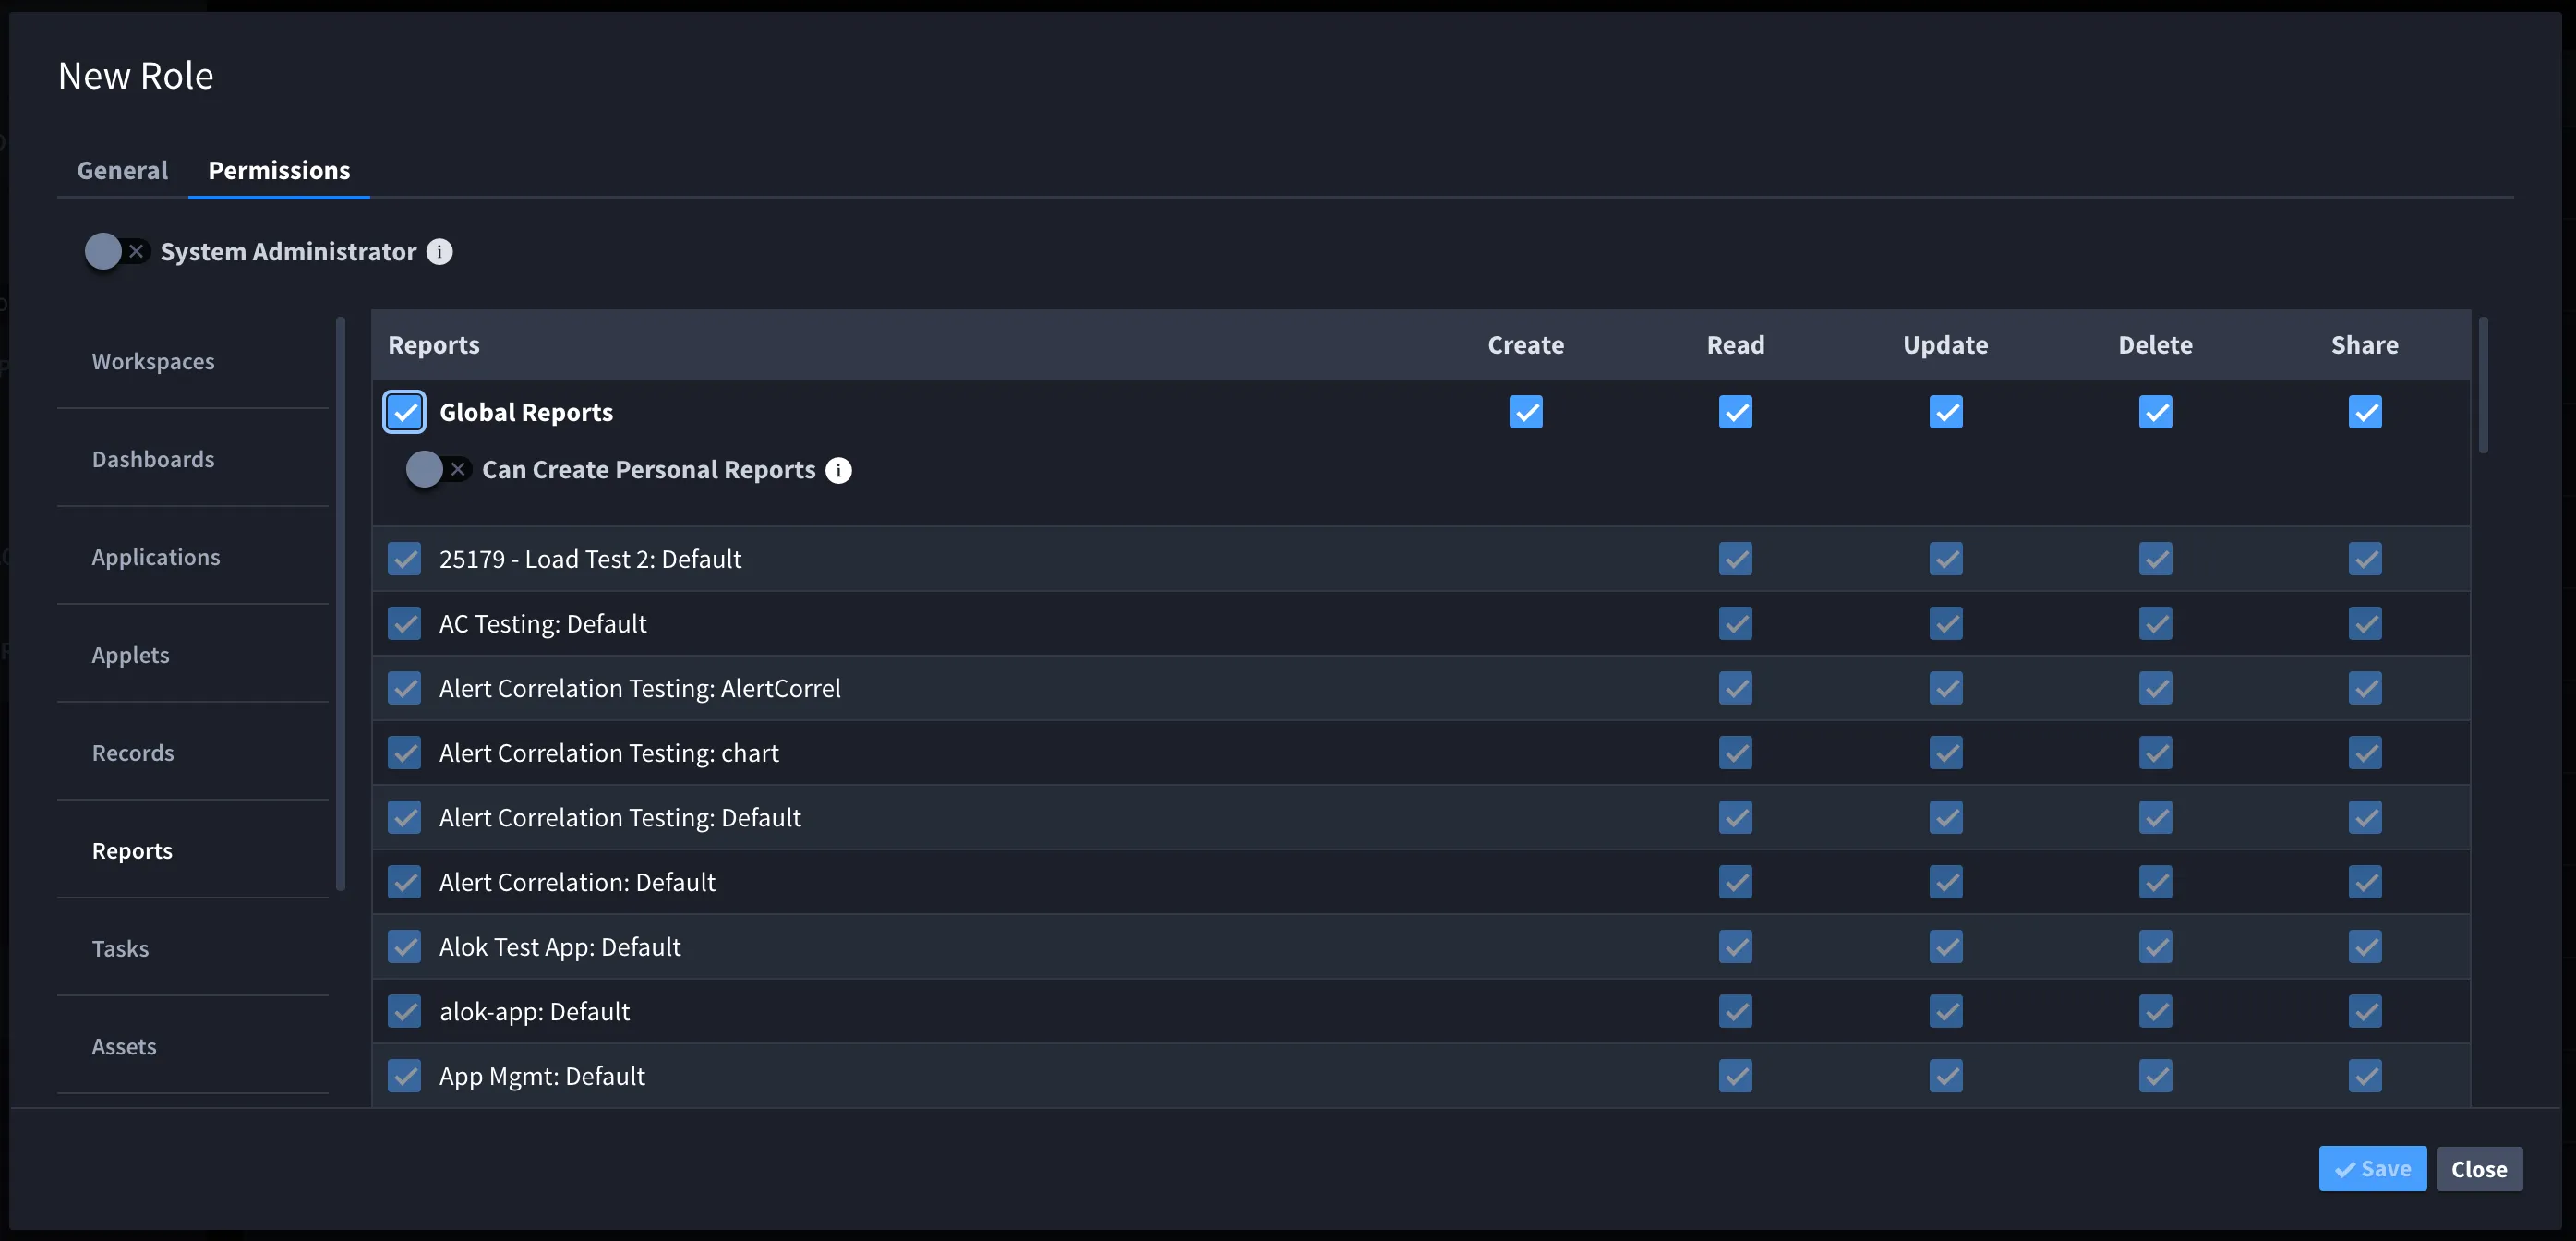Uncheck the AC Testing: Default row checkbox

(x=404, y=624)
